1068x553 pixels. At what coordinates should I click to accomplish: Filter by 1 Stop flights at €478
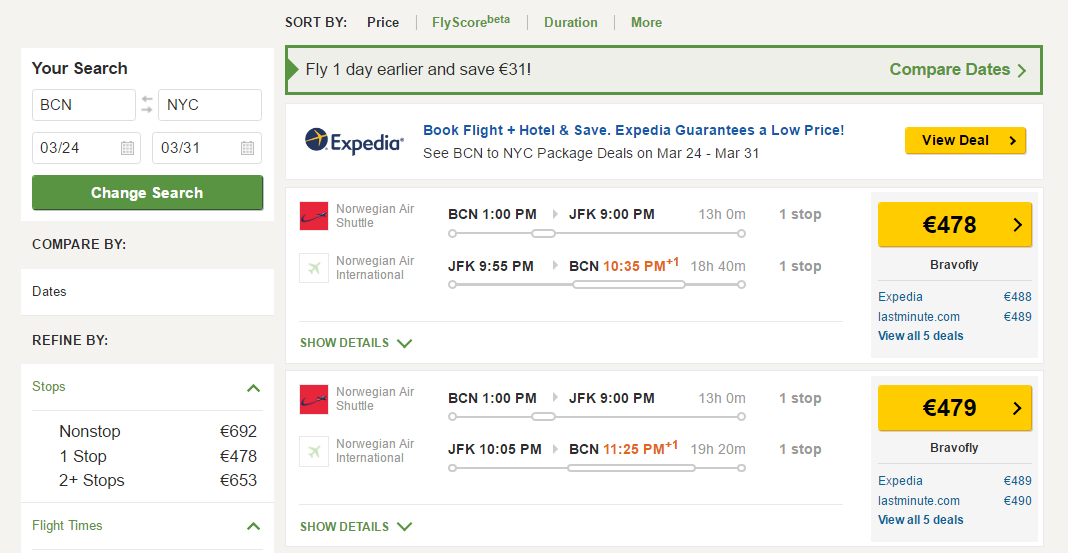[158, 456]
